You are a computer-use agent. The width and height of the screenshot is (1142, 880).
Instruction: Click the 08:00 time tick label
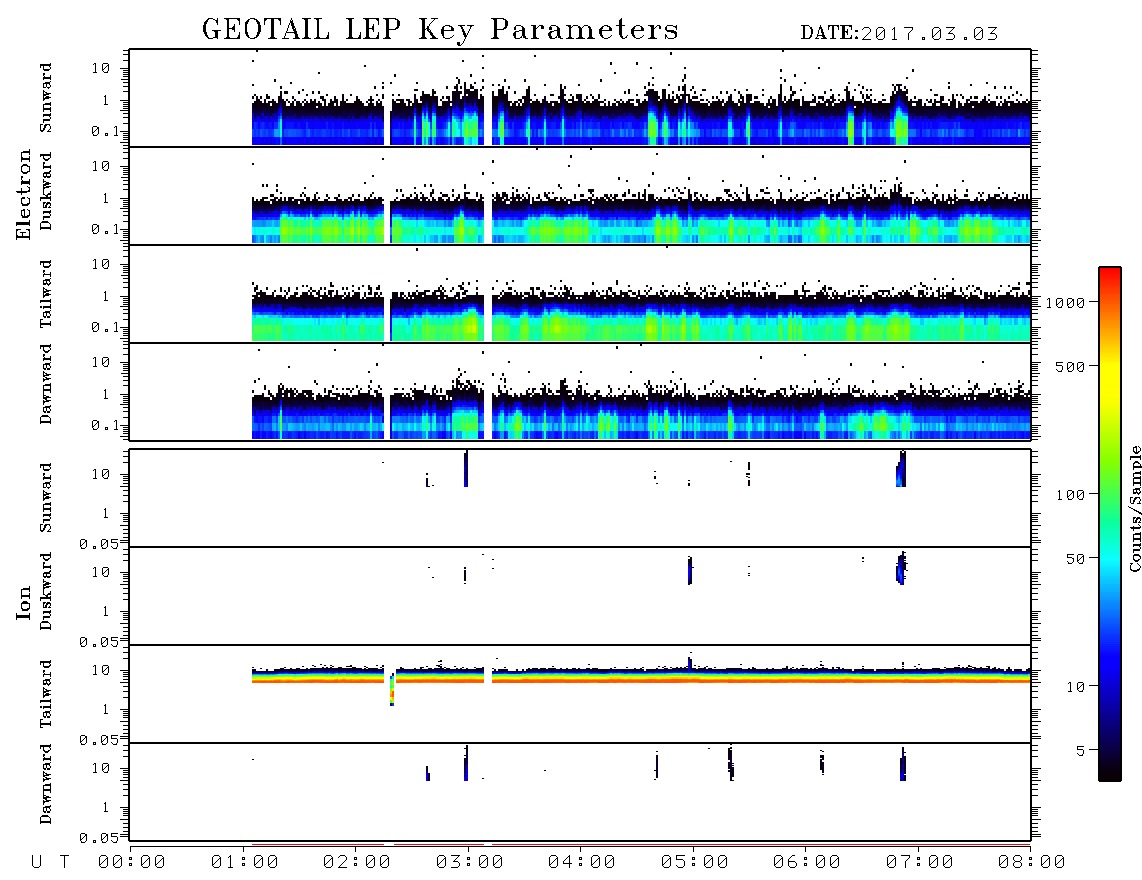[1032, 863]
